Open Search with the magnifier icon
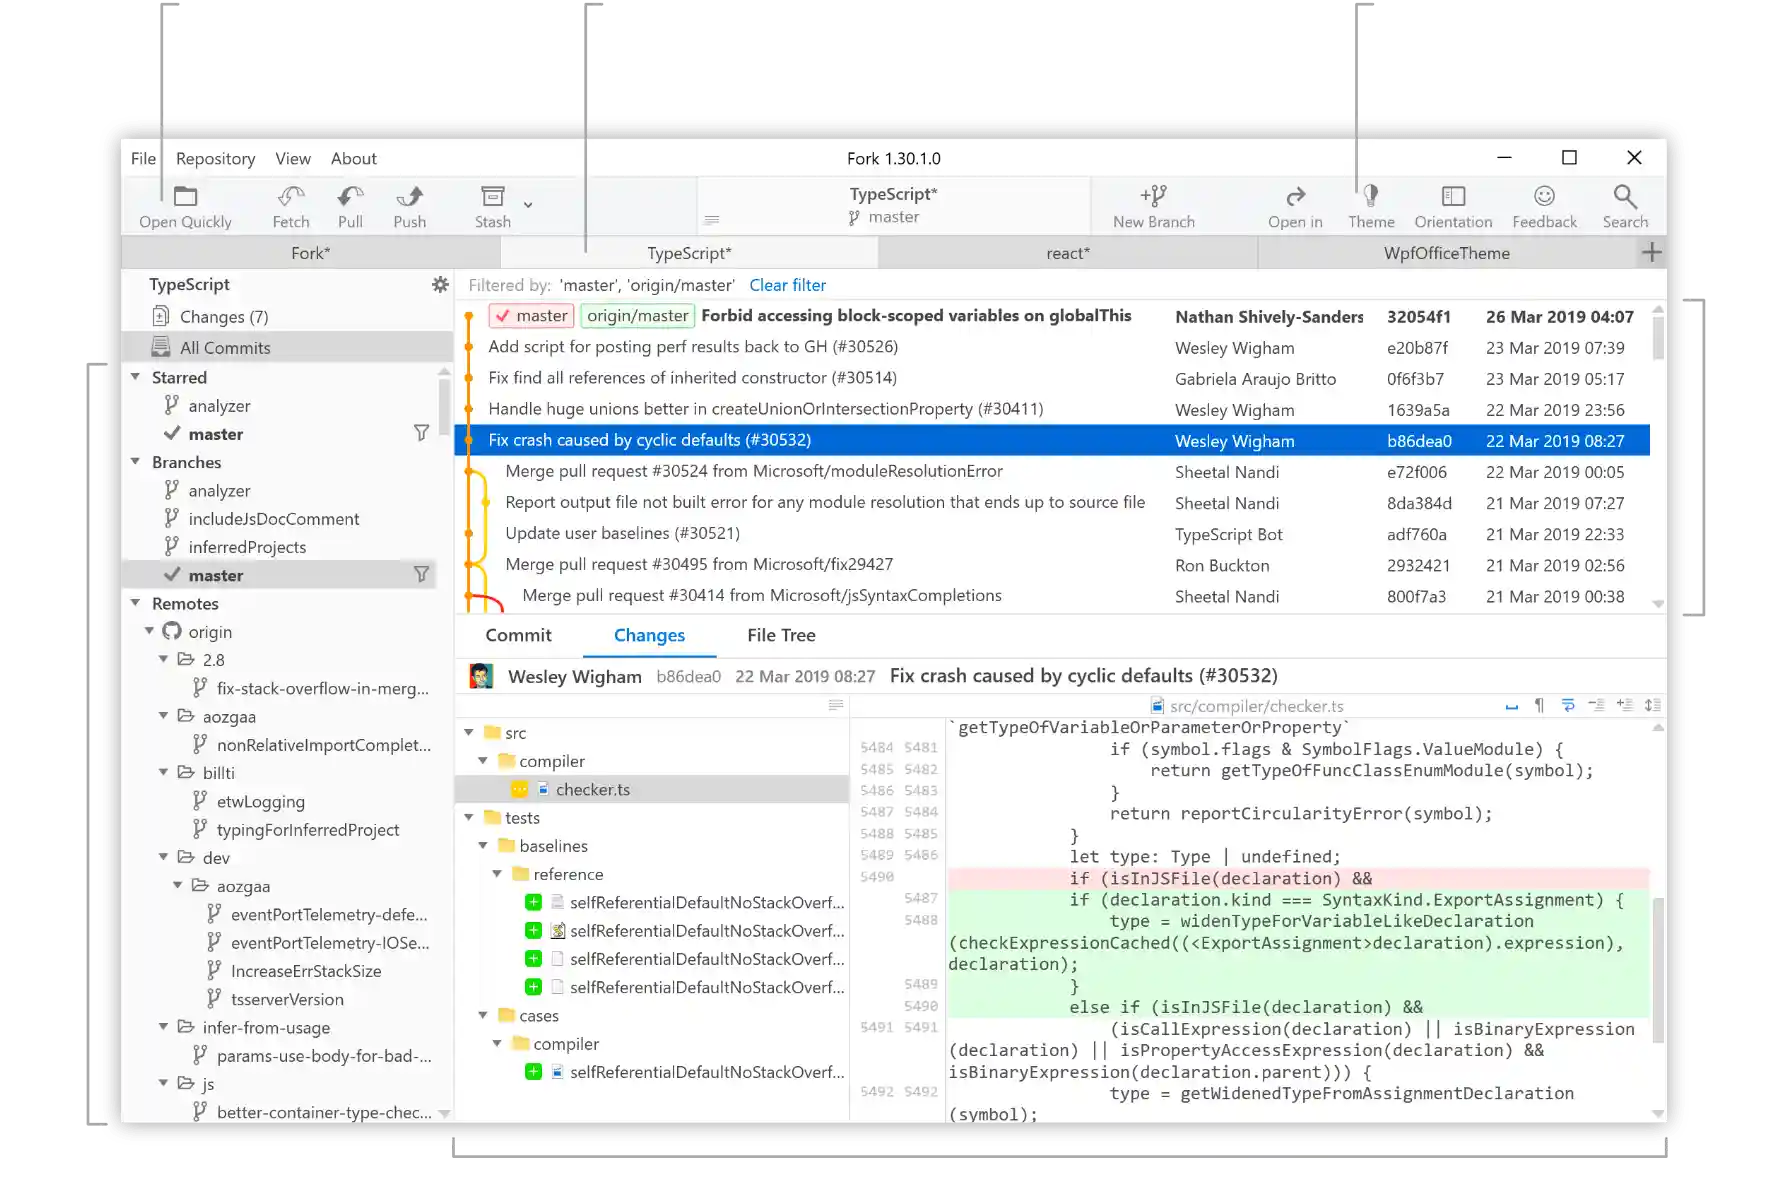This screenshot has width=1780, height=1200. click(x=1624, y=197)
